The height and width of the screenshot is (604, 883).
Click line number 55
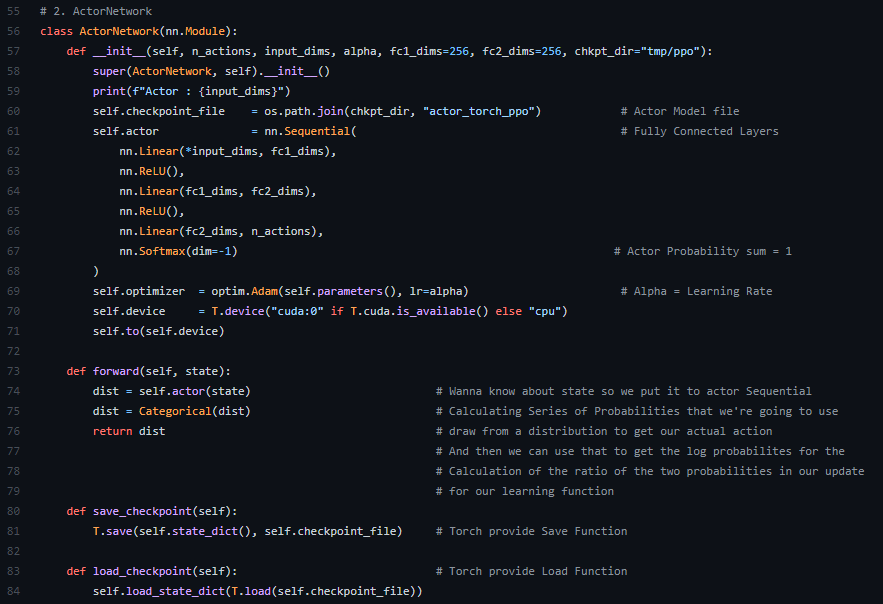coord(14,11)
